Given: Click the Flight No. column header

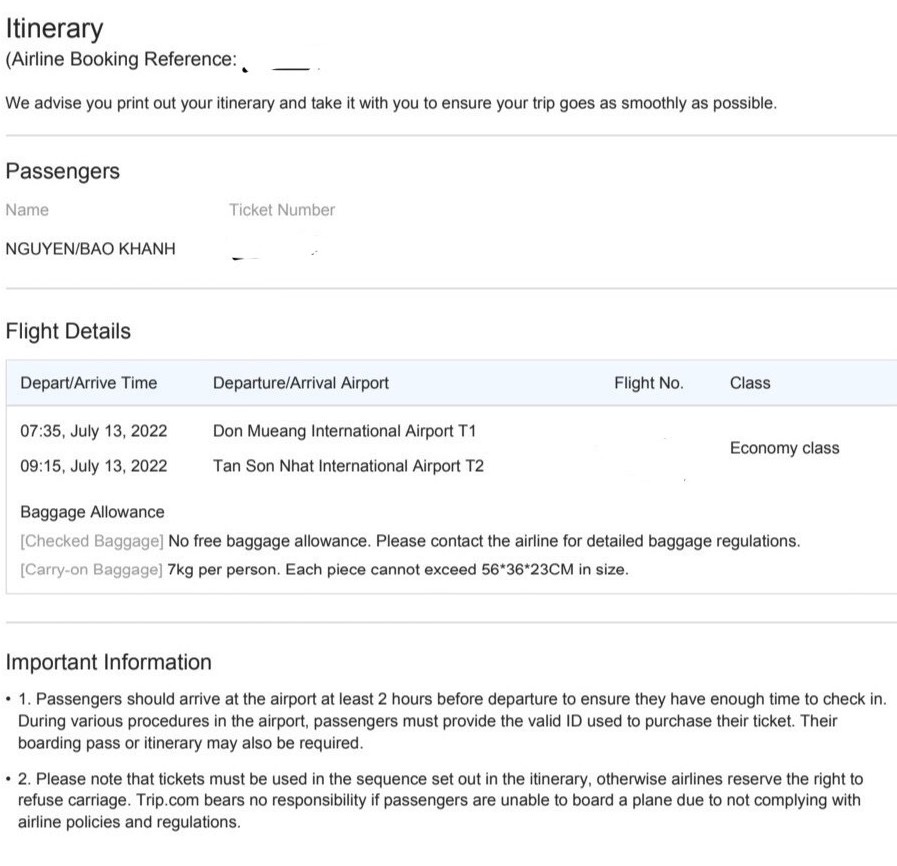Looking at the screenshot, I should [x=648, y=383].
